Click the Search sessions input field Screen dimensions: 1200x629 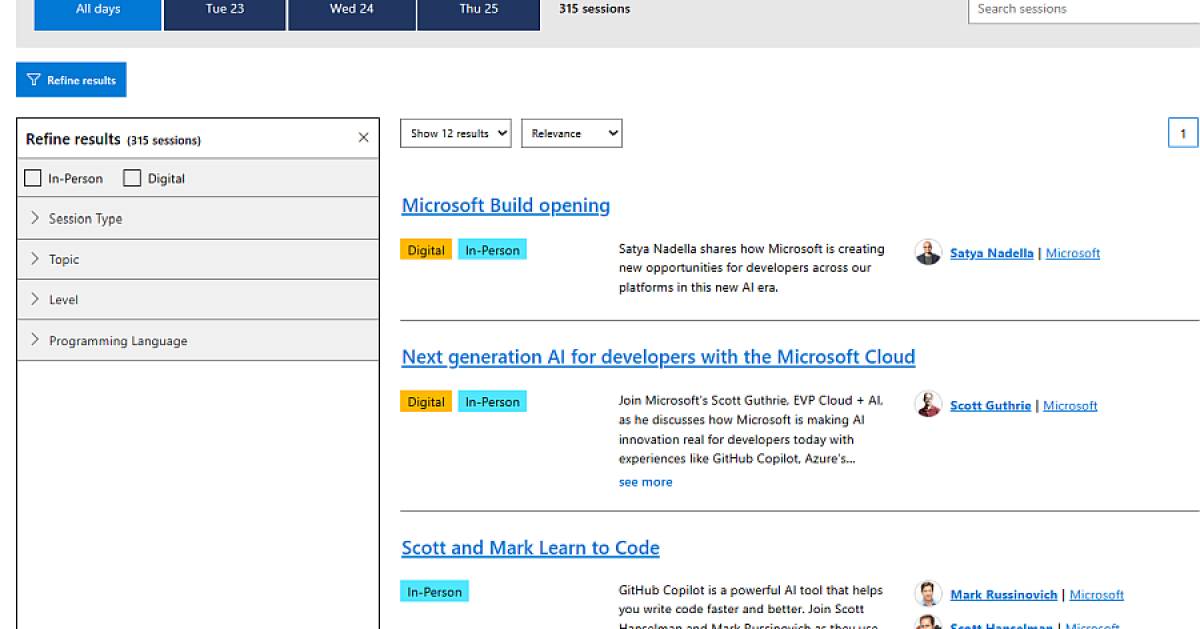(1080, 9)
